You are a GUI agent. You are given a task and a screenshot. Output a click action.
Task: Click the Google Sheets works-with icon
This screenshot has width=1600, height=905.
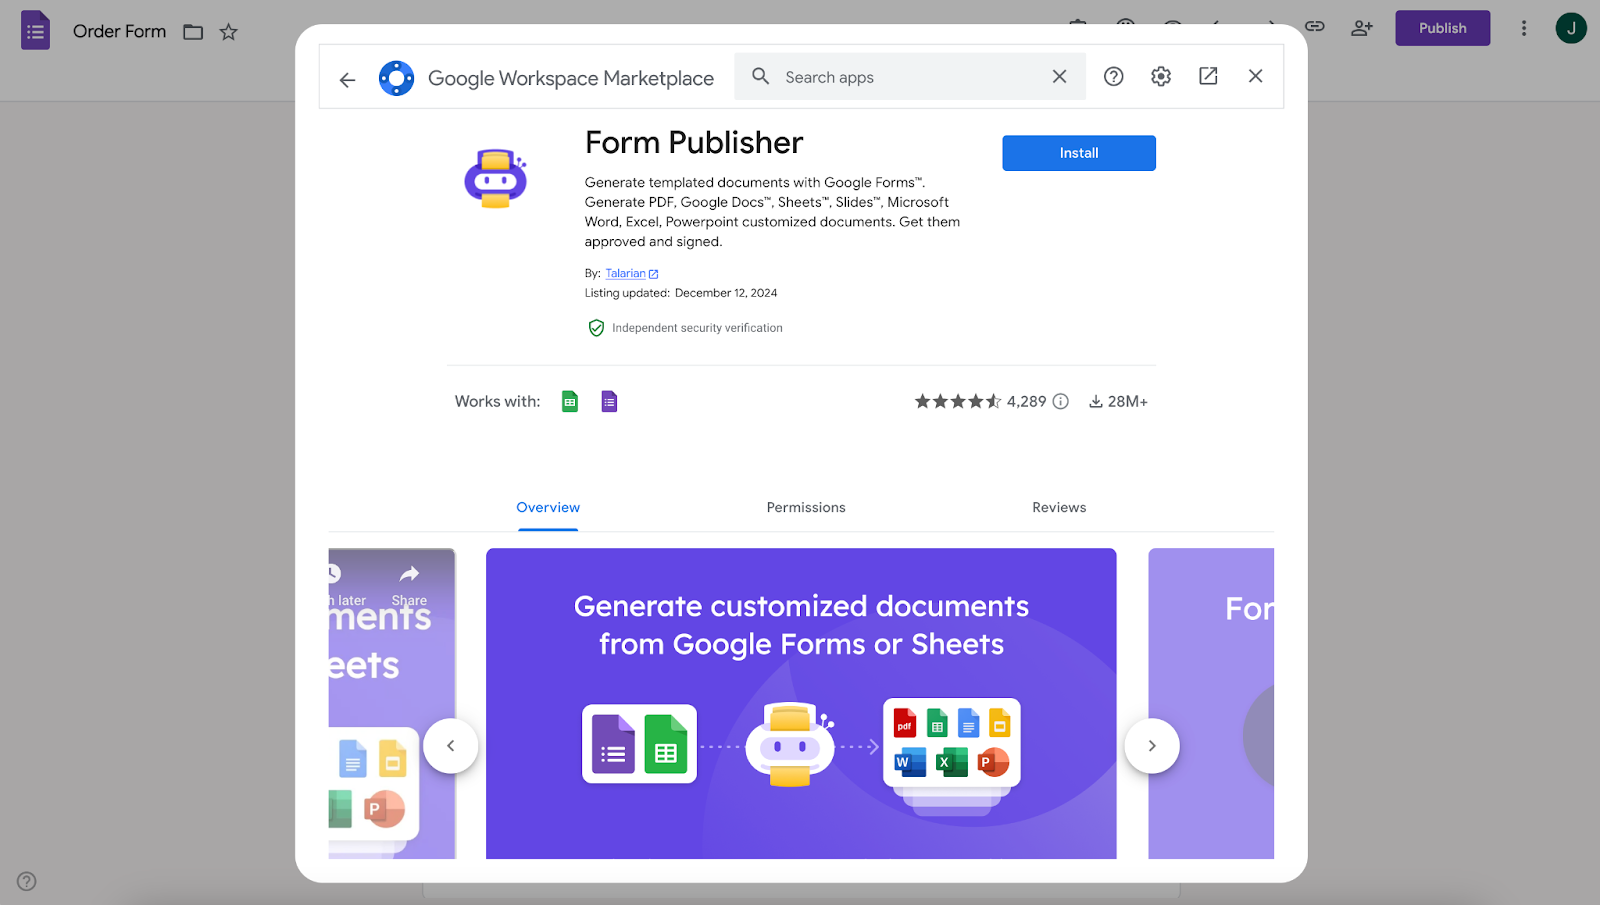[x=569, y=401]
